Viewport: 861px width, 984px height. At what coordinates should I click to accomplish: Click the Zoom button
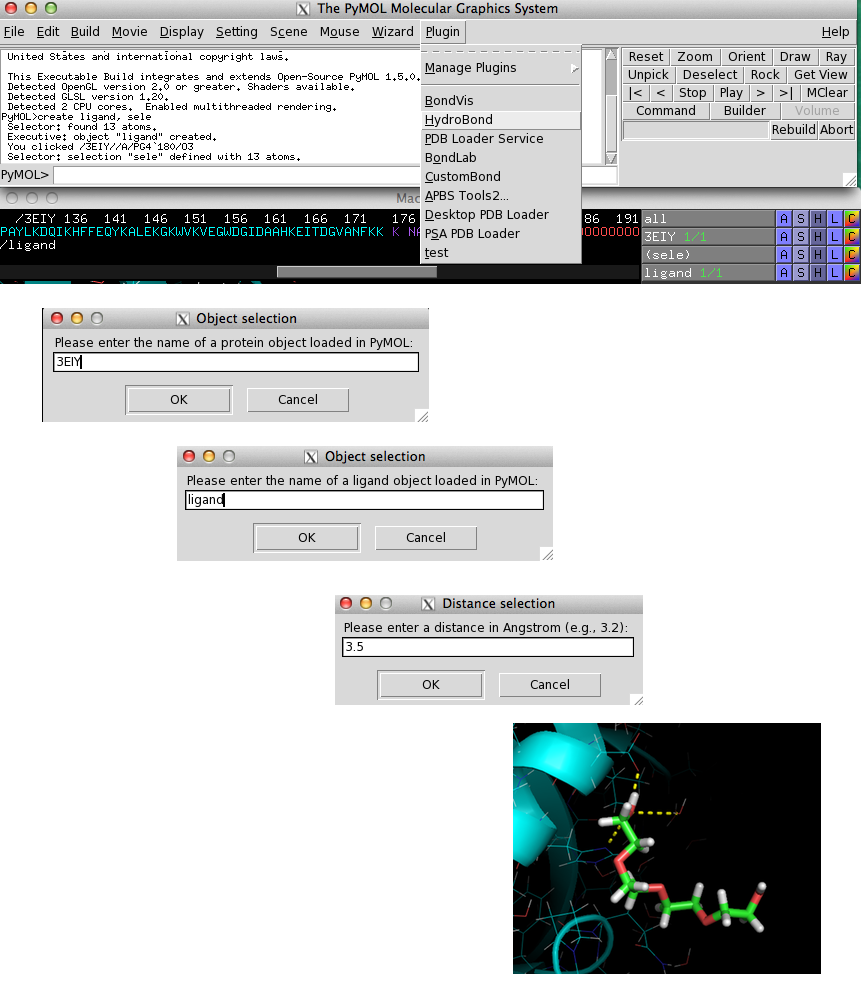click(x=695, y=56)
